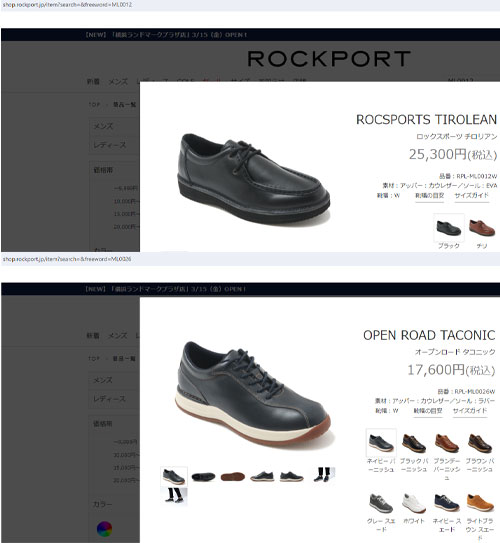
Task: Click the store-opening banner above the Taconic popup
Action: pyautogui.click(x=166, y=289)
